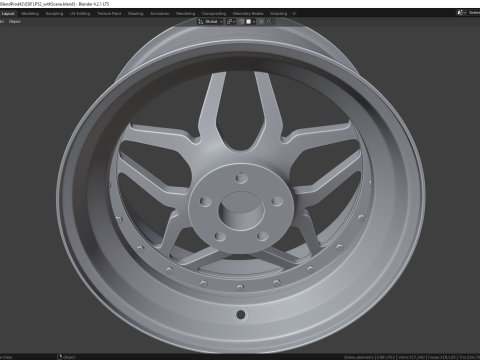The width and height of the screenshot is (480, 360).
Task: Open the Sculpting workspace tab
Action: (x=54, y=14)
